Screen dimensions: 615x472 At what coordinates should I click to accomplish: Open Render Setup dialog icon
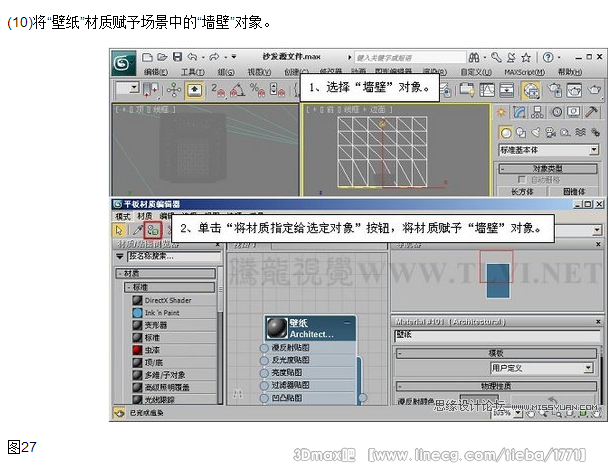tap(555, 90)
